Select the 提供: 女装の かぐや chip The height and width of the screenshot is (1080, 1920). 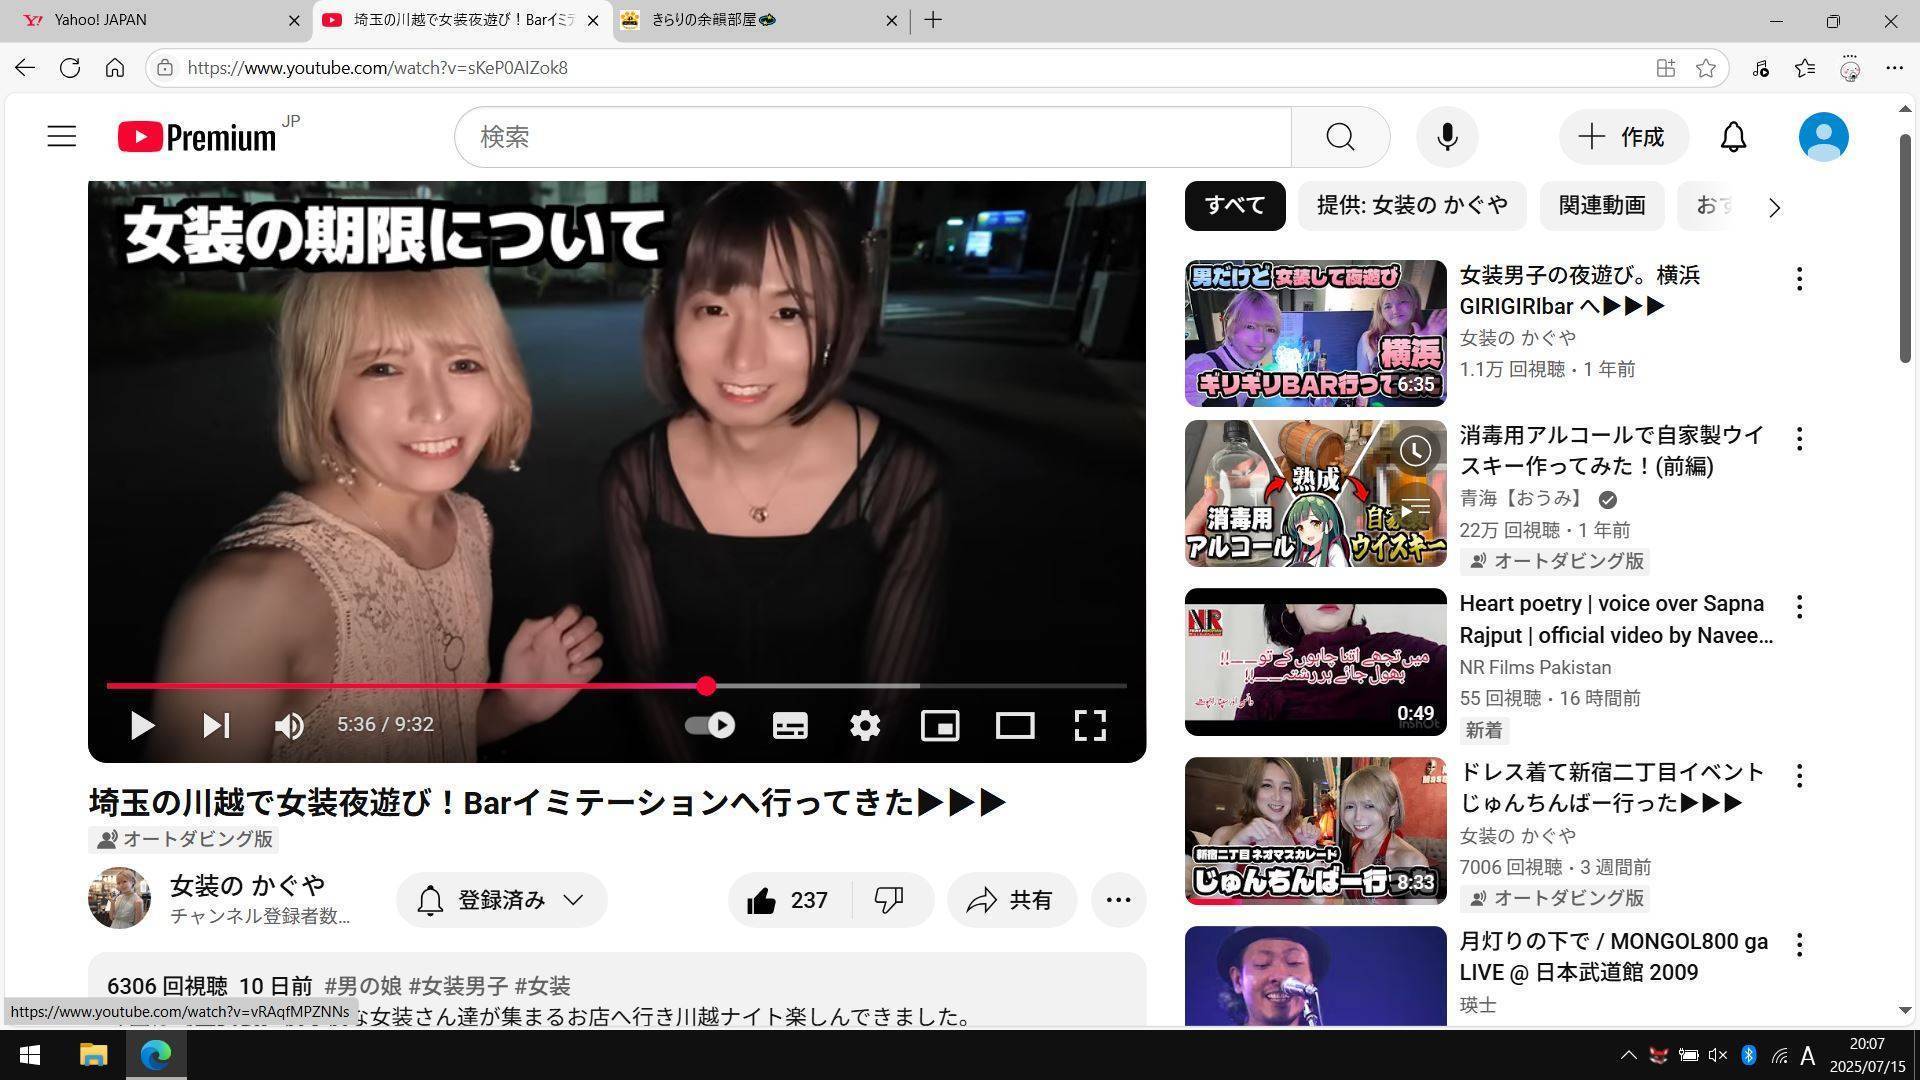pos(1412,205)
